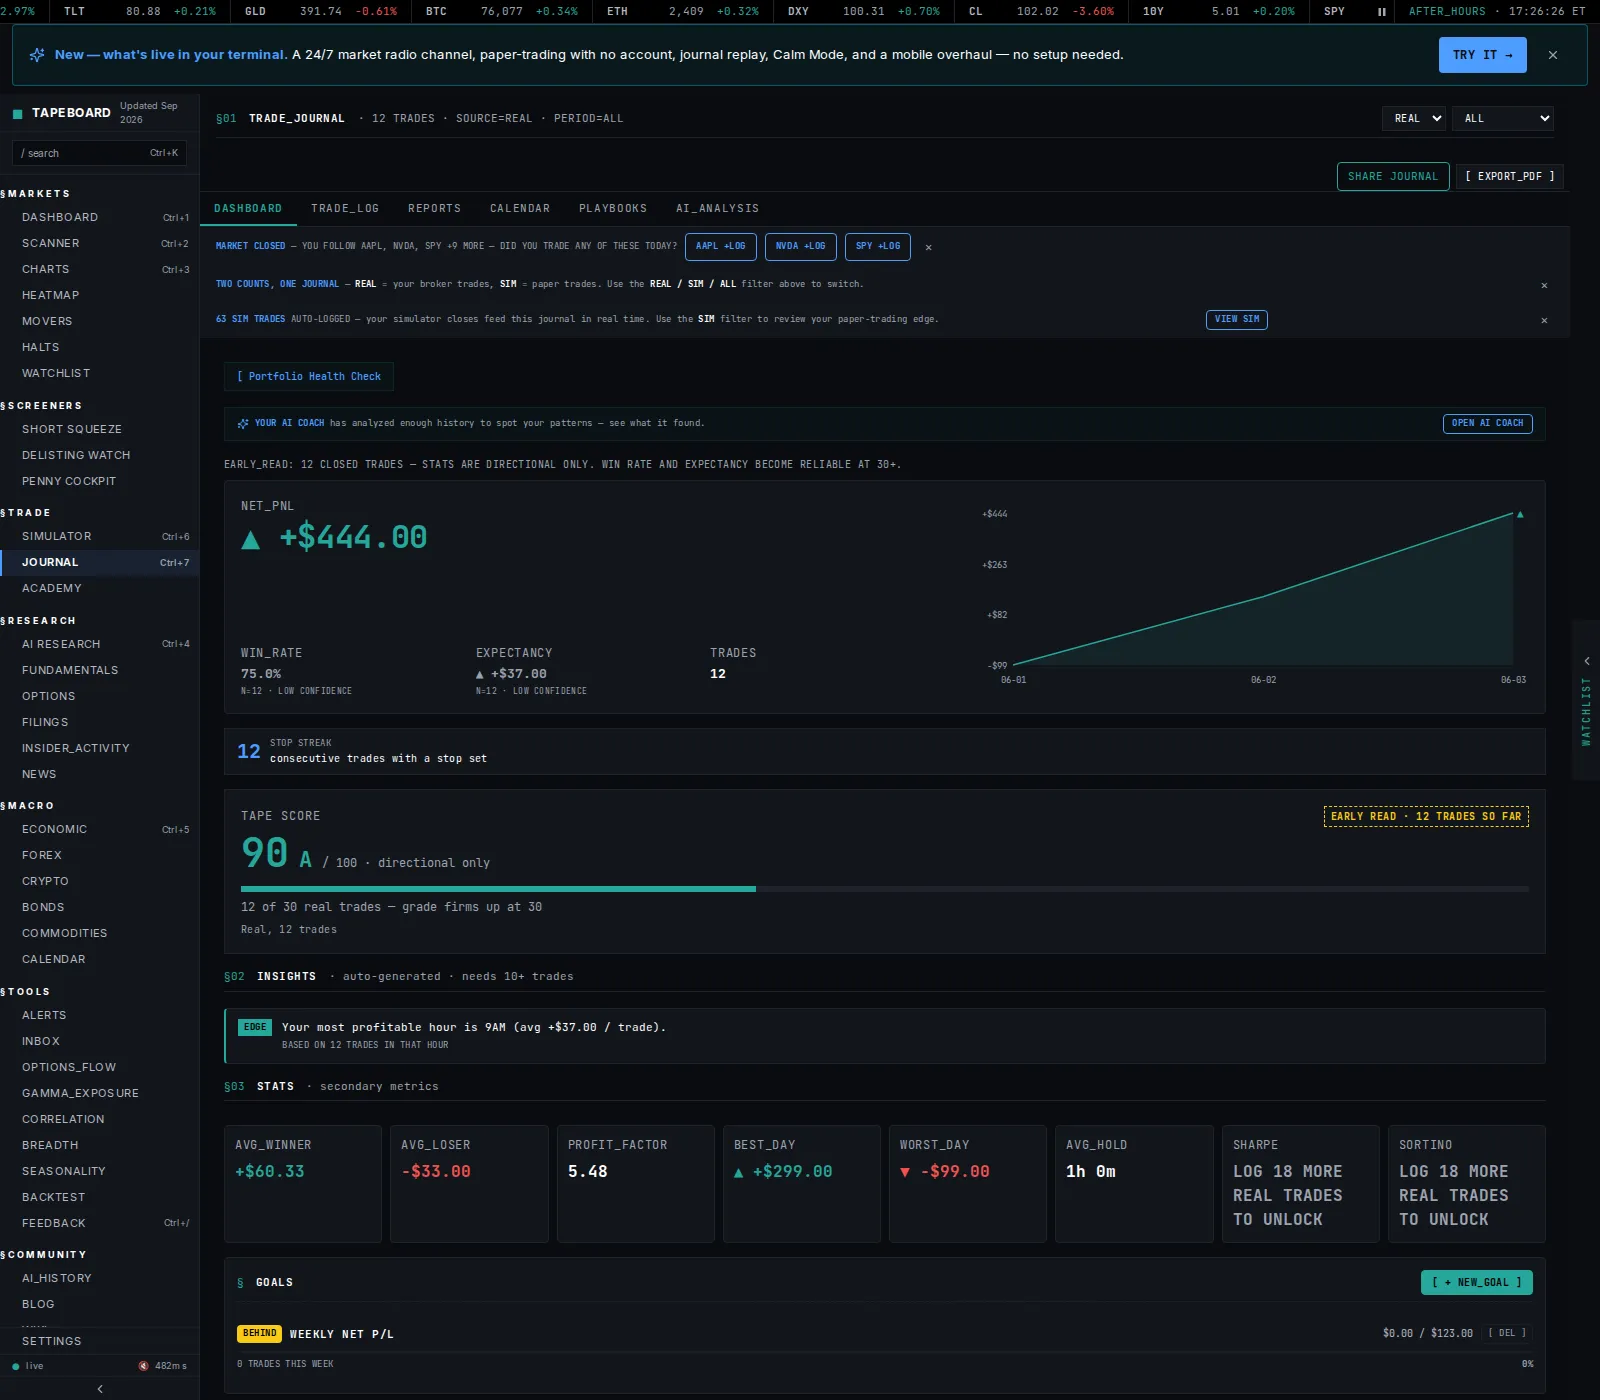Open SETTINGS in the sidebar
The height and width of the screenshot is (1400, 1600).
point(100,1341)
